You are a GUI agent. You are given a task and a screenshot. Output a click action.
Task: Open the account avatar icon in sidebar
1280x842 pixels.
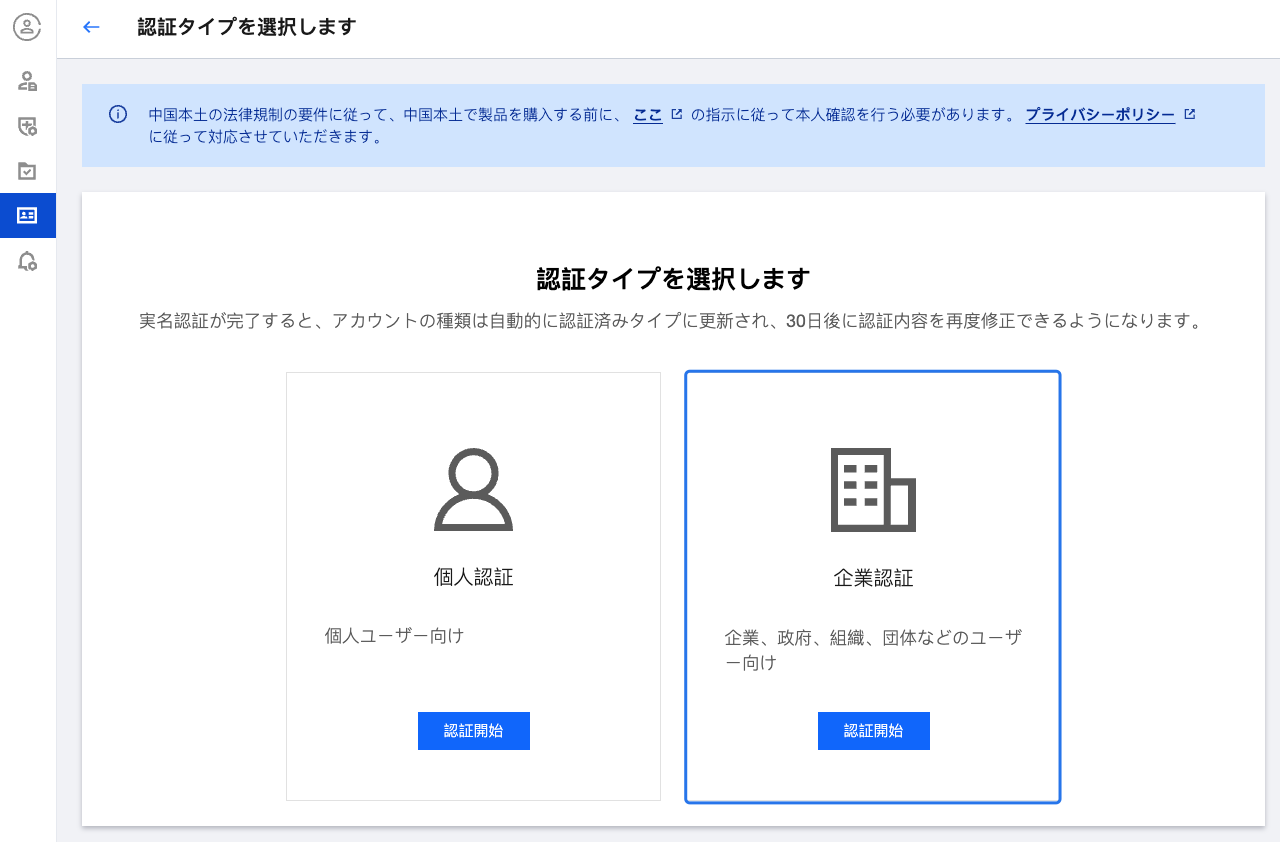27,27
